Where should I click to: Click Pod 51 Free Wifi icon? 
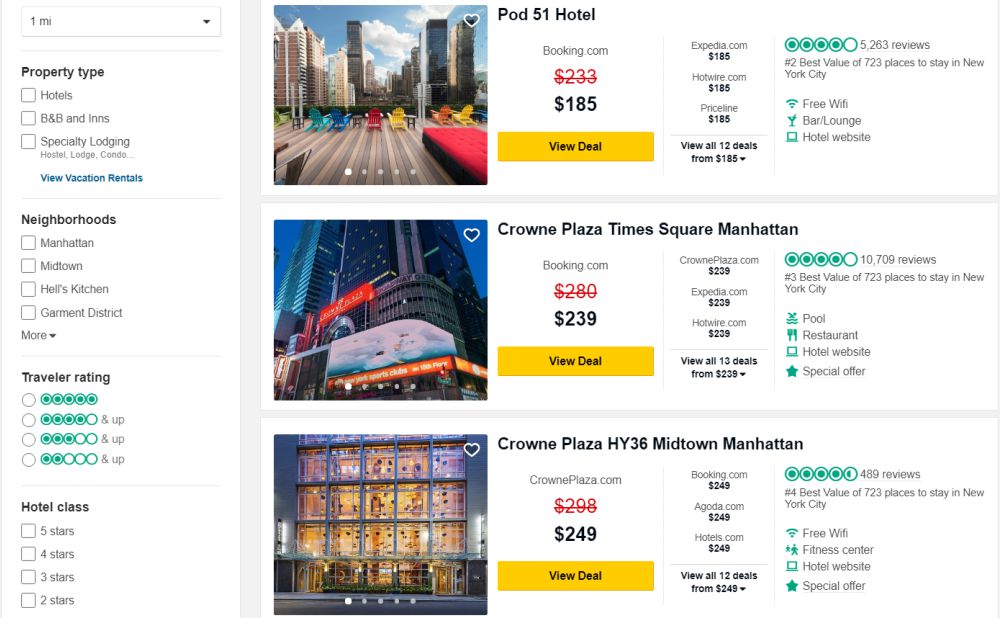(792, 104)
